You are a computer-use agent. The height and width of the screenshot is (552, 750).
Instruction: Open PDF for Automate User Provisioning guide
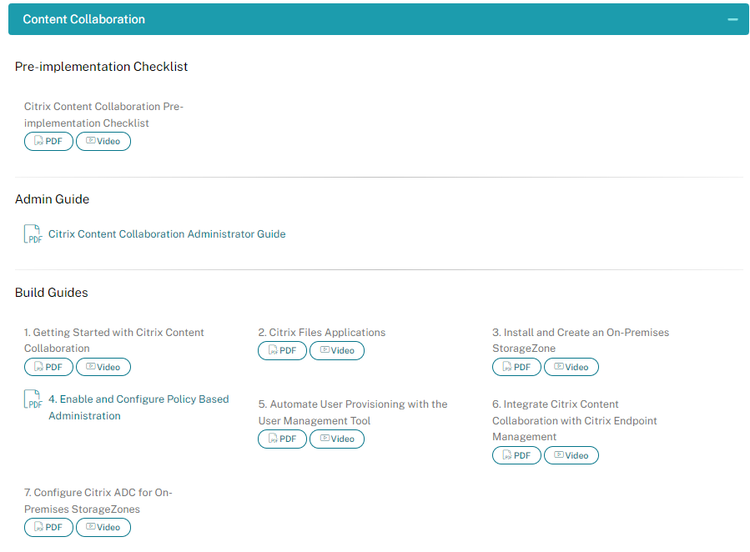point(282,439)
